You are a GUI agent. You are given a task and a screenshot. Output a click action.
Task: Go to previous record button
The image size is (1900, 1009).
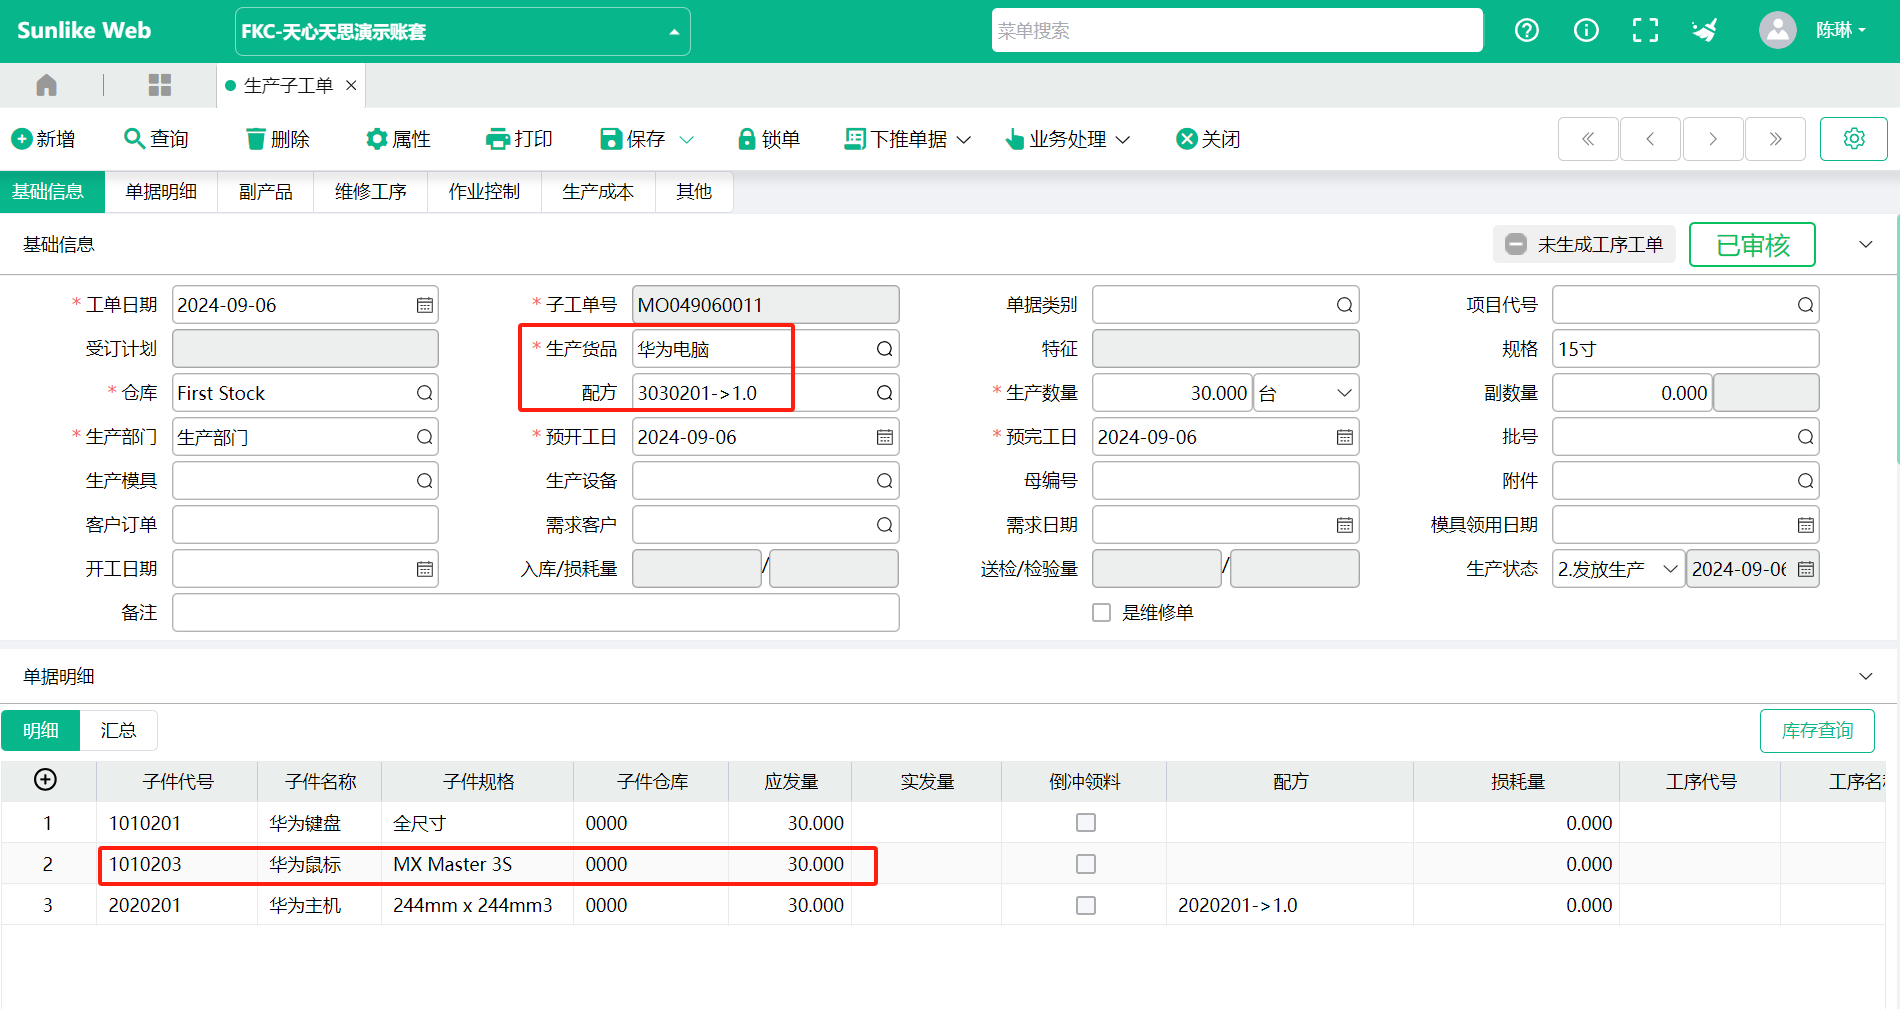1650,139
